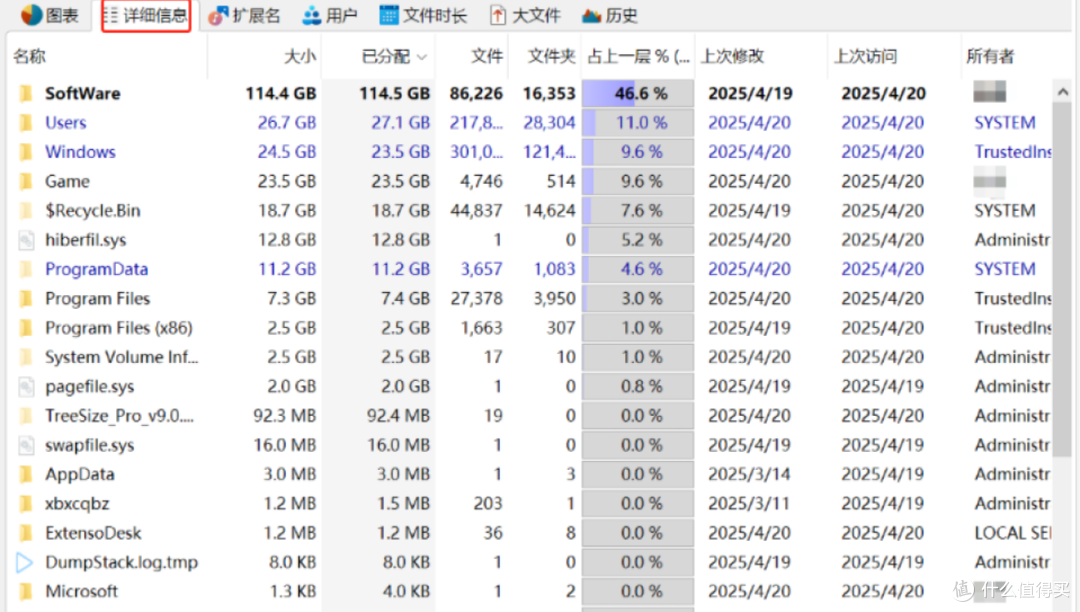Click the LOCAL SE owner cell

pyautogui.click(x=1012, y=534)
